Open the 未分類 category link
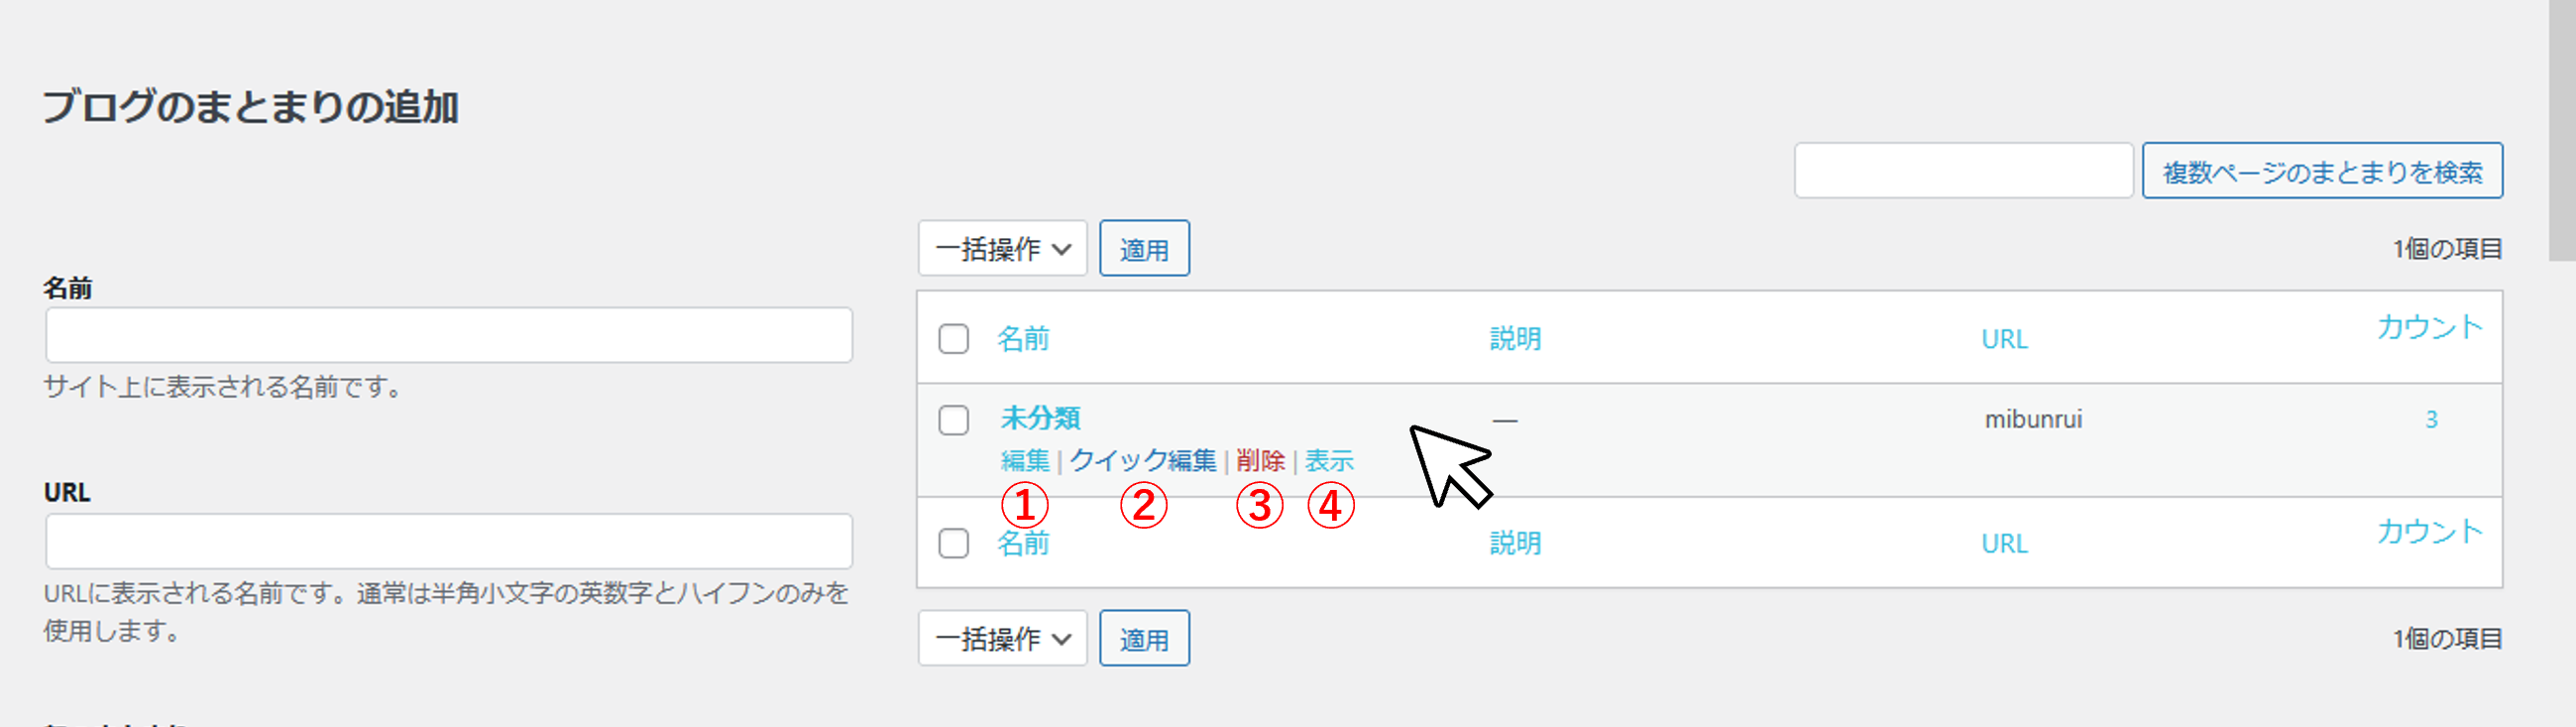2576x727 pixels. pyautogui.click(x=1040, y=418)
